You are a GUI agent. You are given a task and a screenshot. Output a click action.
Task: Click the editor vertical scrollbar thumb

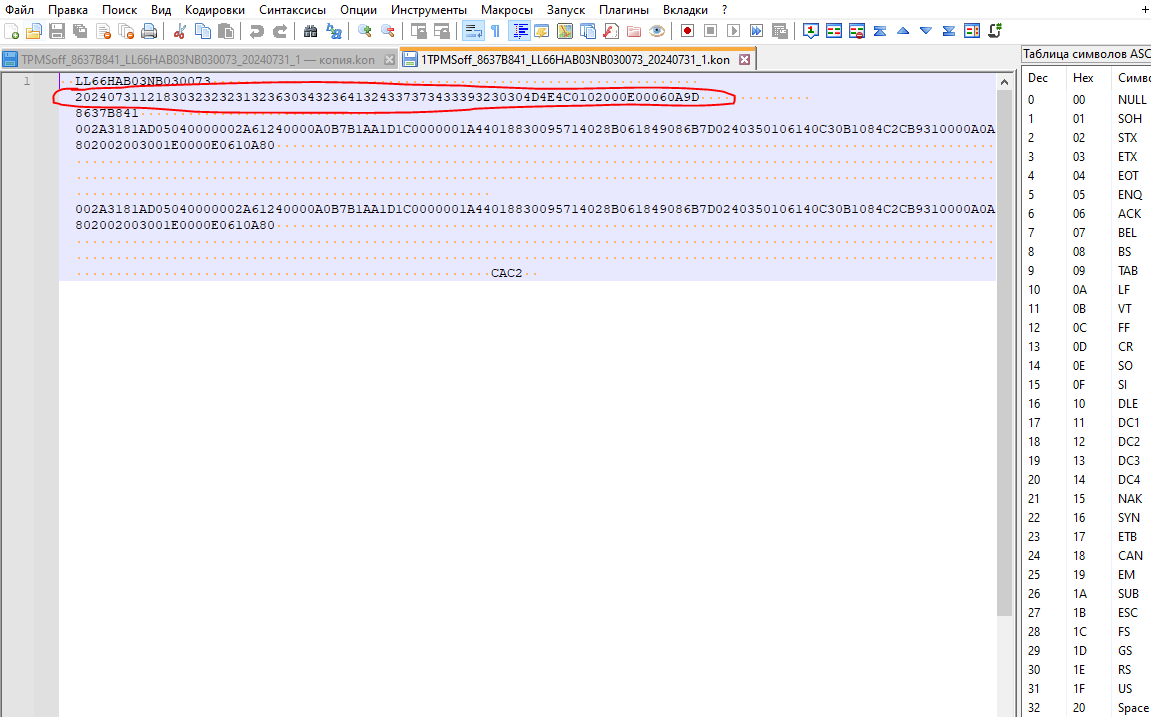click(1004, 352)
